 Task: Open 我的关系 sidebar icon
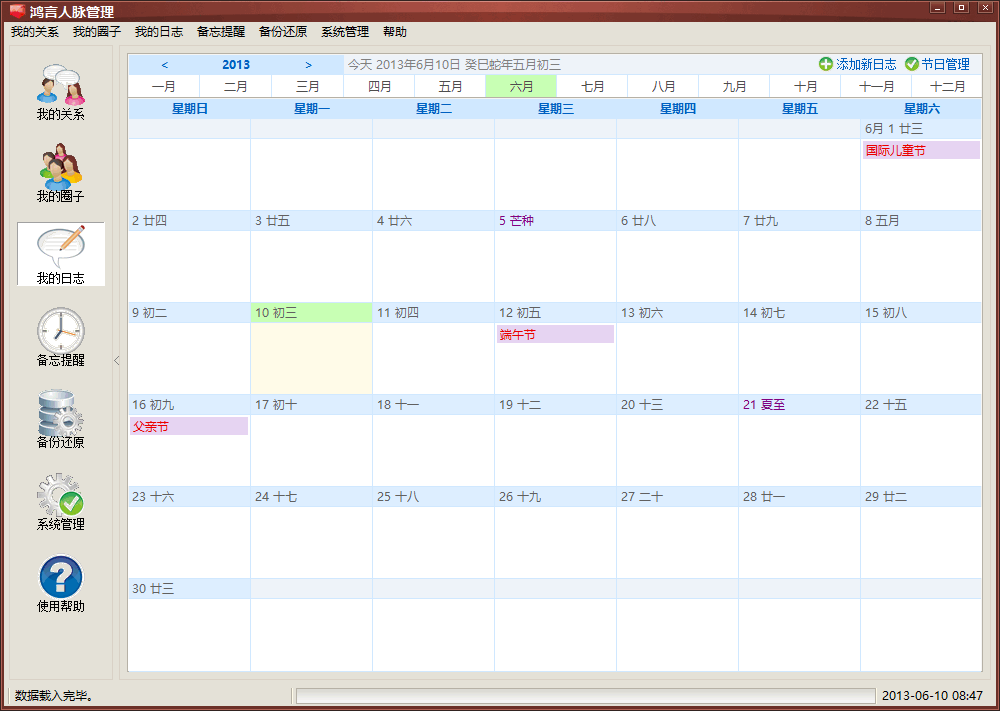point(61,84)
